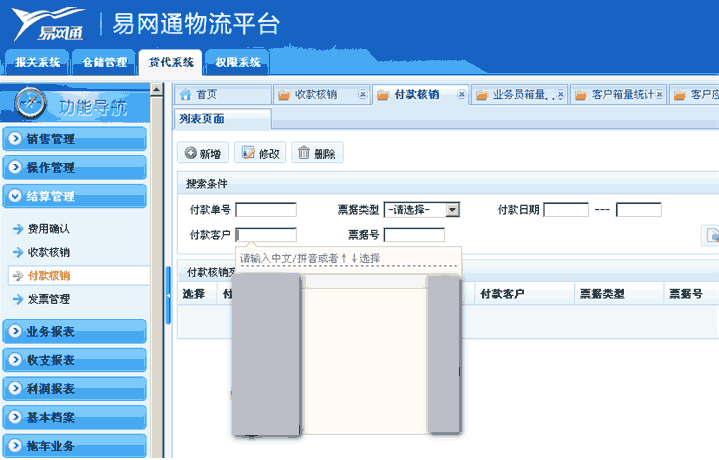Click the 新增 button
The width and height of the screenshot is (719, 460).
tap(203, 153)
